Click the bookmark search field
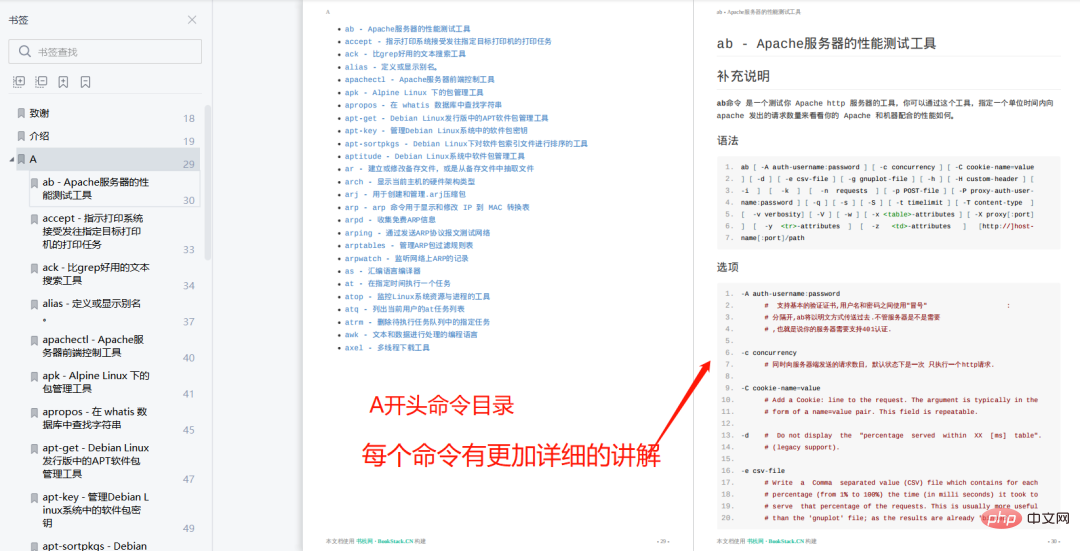 pyautogui.click(x=105, y=52)
